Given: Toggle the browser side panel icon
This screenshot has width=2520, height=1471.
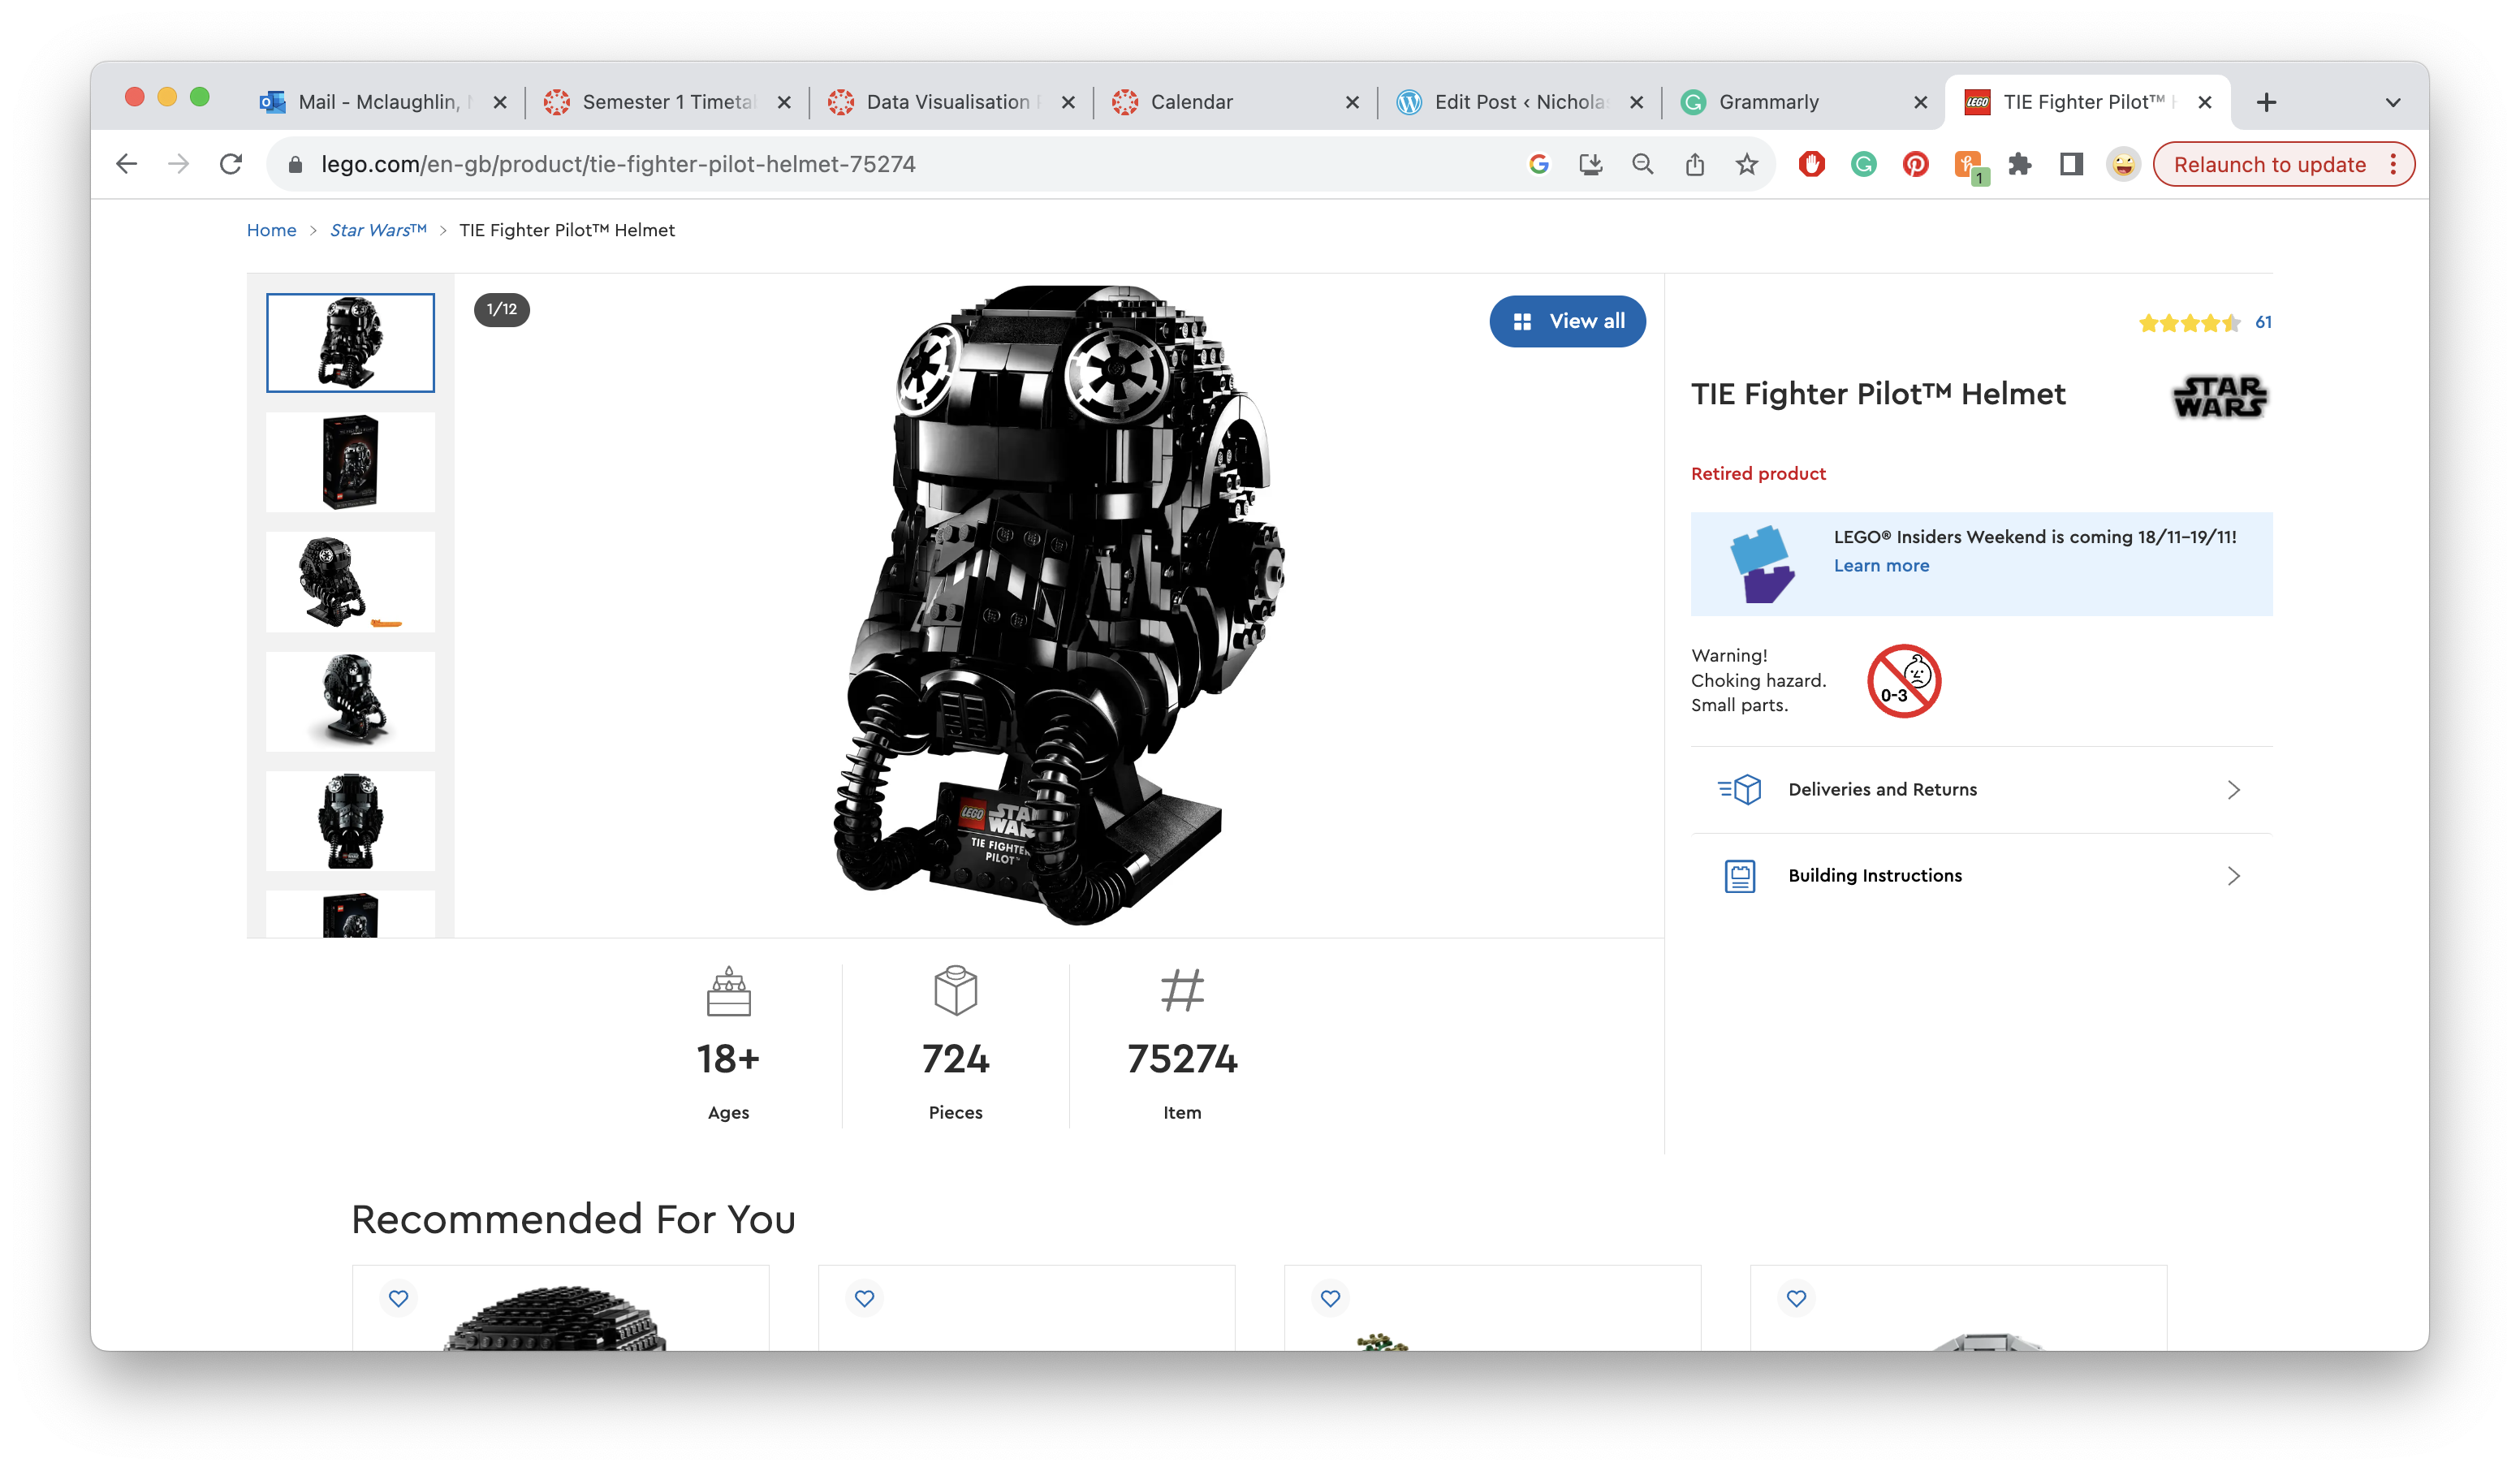Looking at the screenshot, I should (x=2071, y=164).
